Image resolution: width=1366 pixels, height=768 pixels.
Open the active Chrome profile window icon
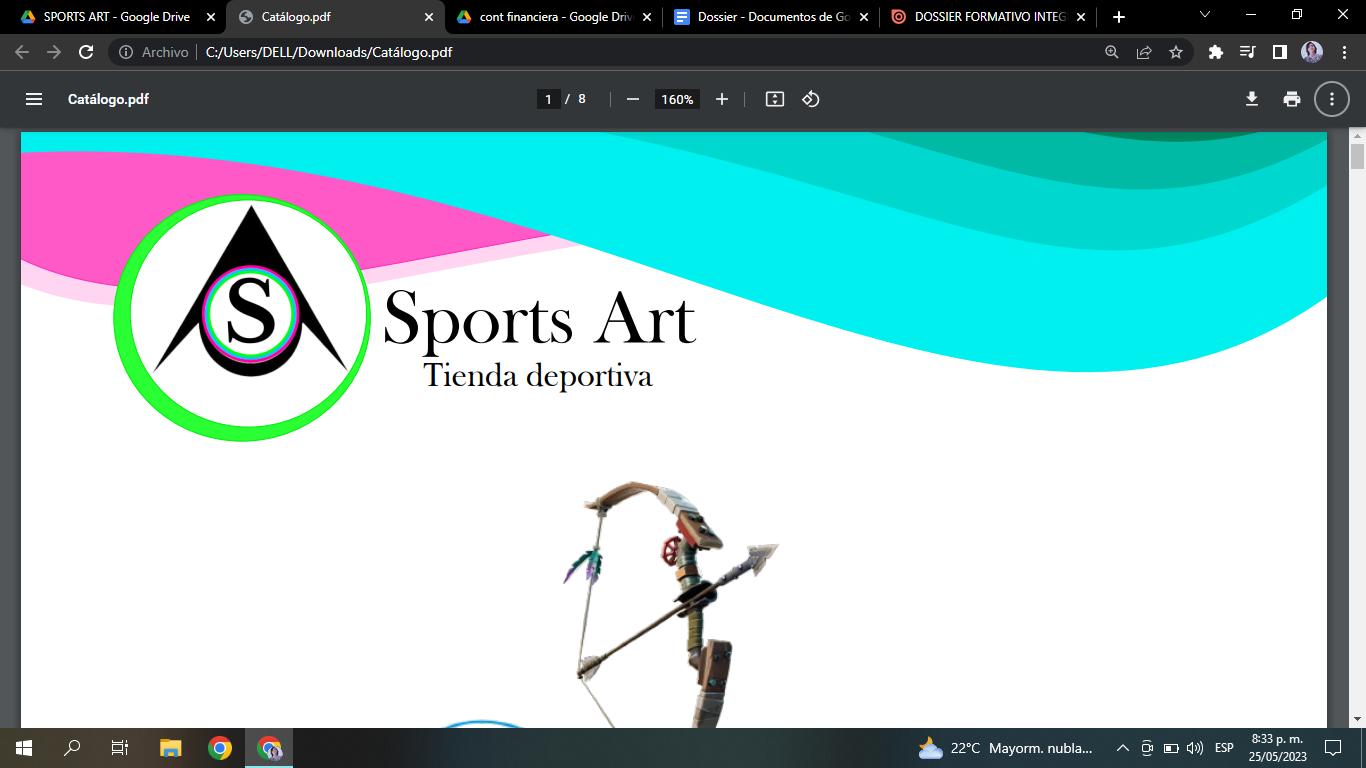[x=269, y=748]
